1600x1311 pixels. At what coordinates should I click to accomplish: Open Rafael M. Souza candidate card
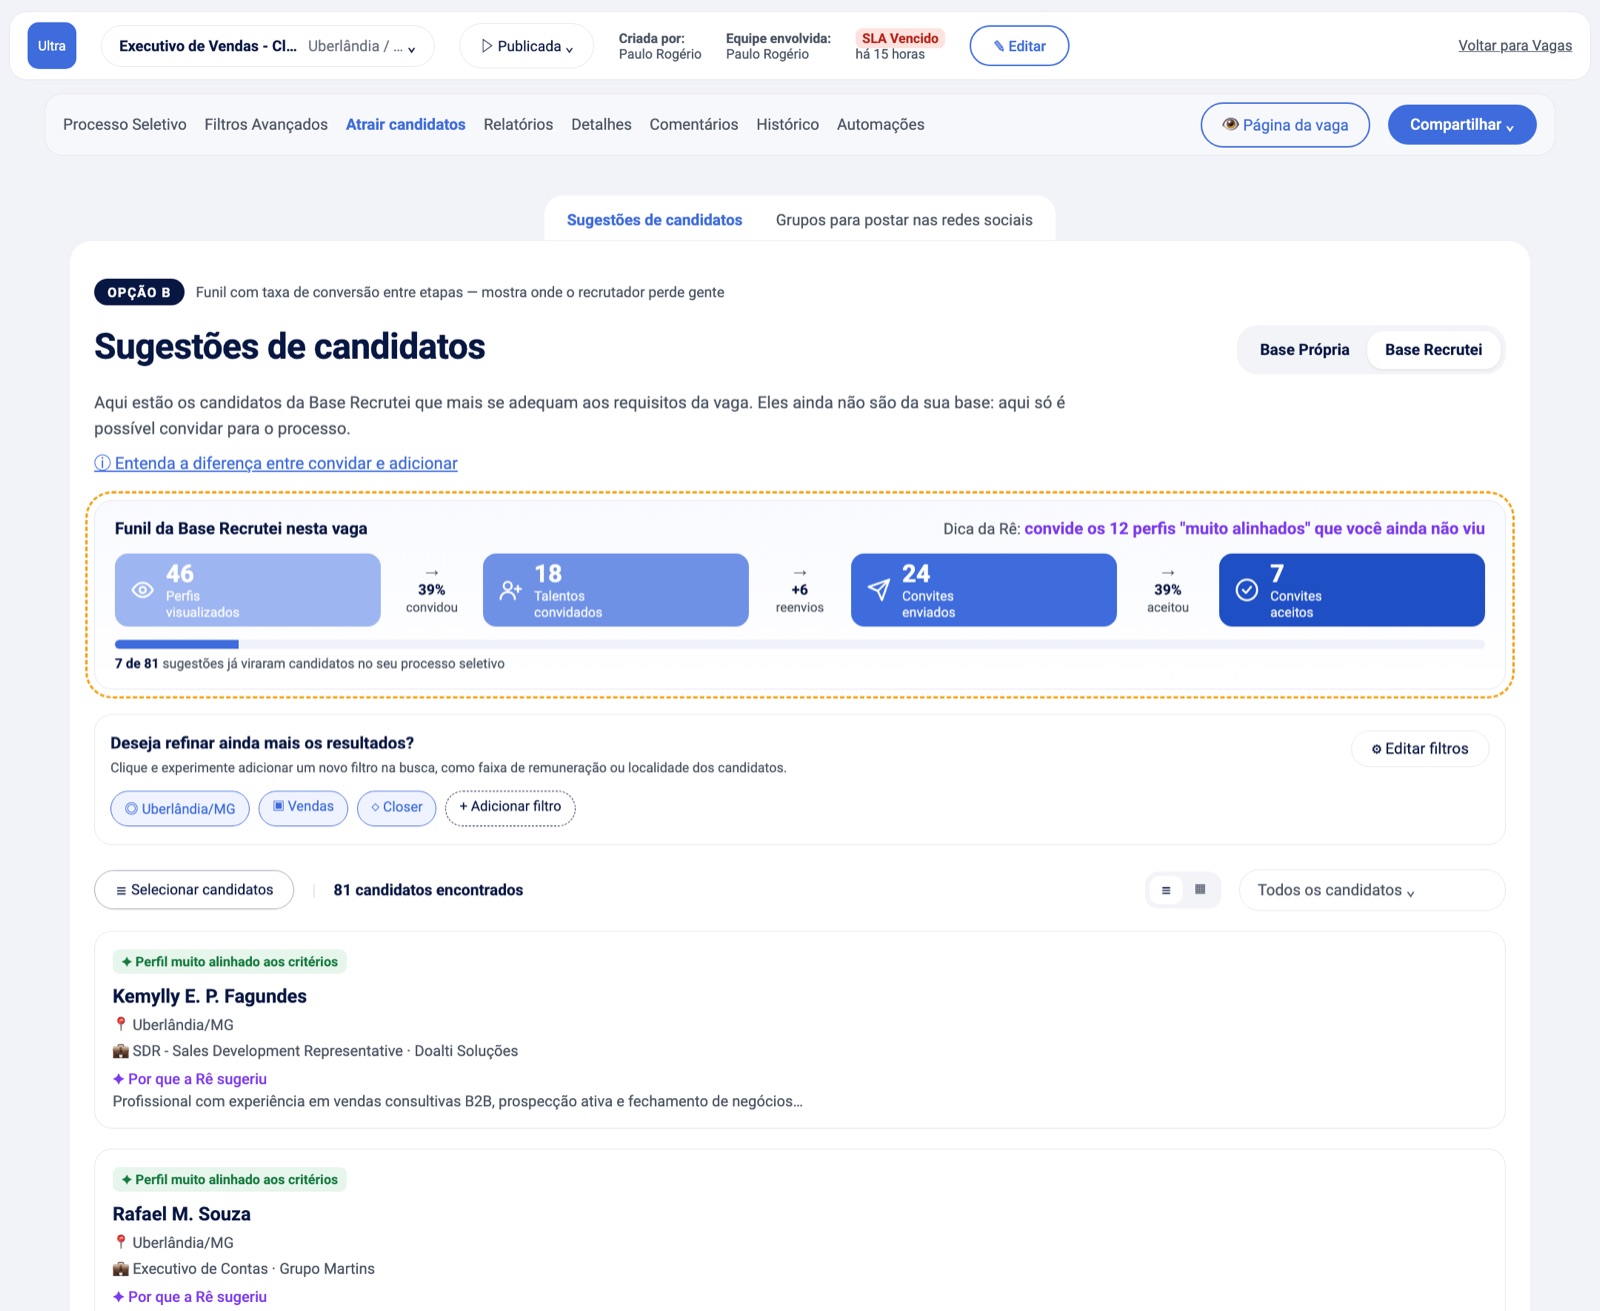[x=800, y=1230]
